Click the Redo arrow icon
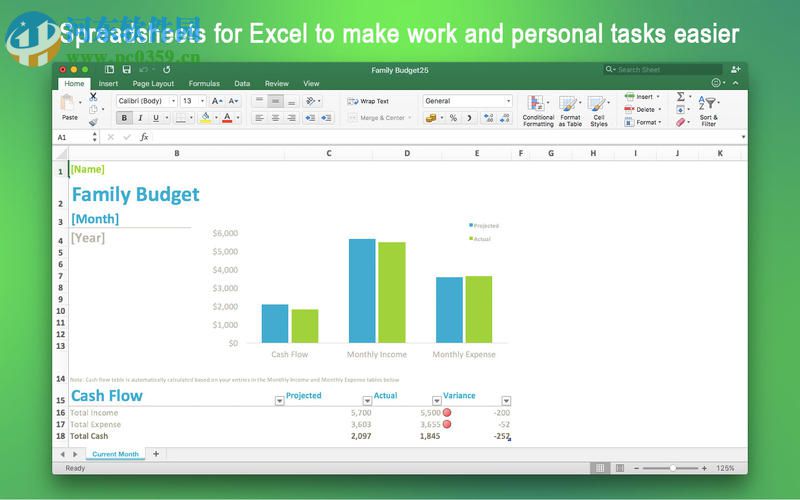The height and width of the screenshot is (500, 800). click(x=166, y=69)
